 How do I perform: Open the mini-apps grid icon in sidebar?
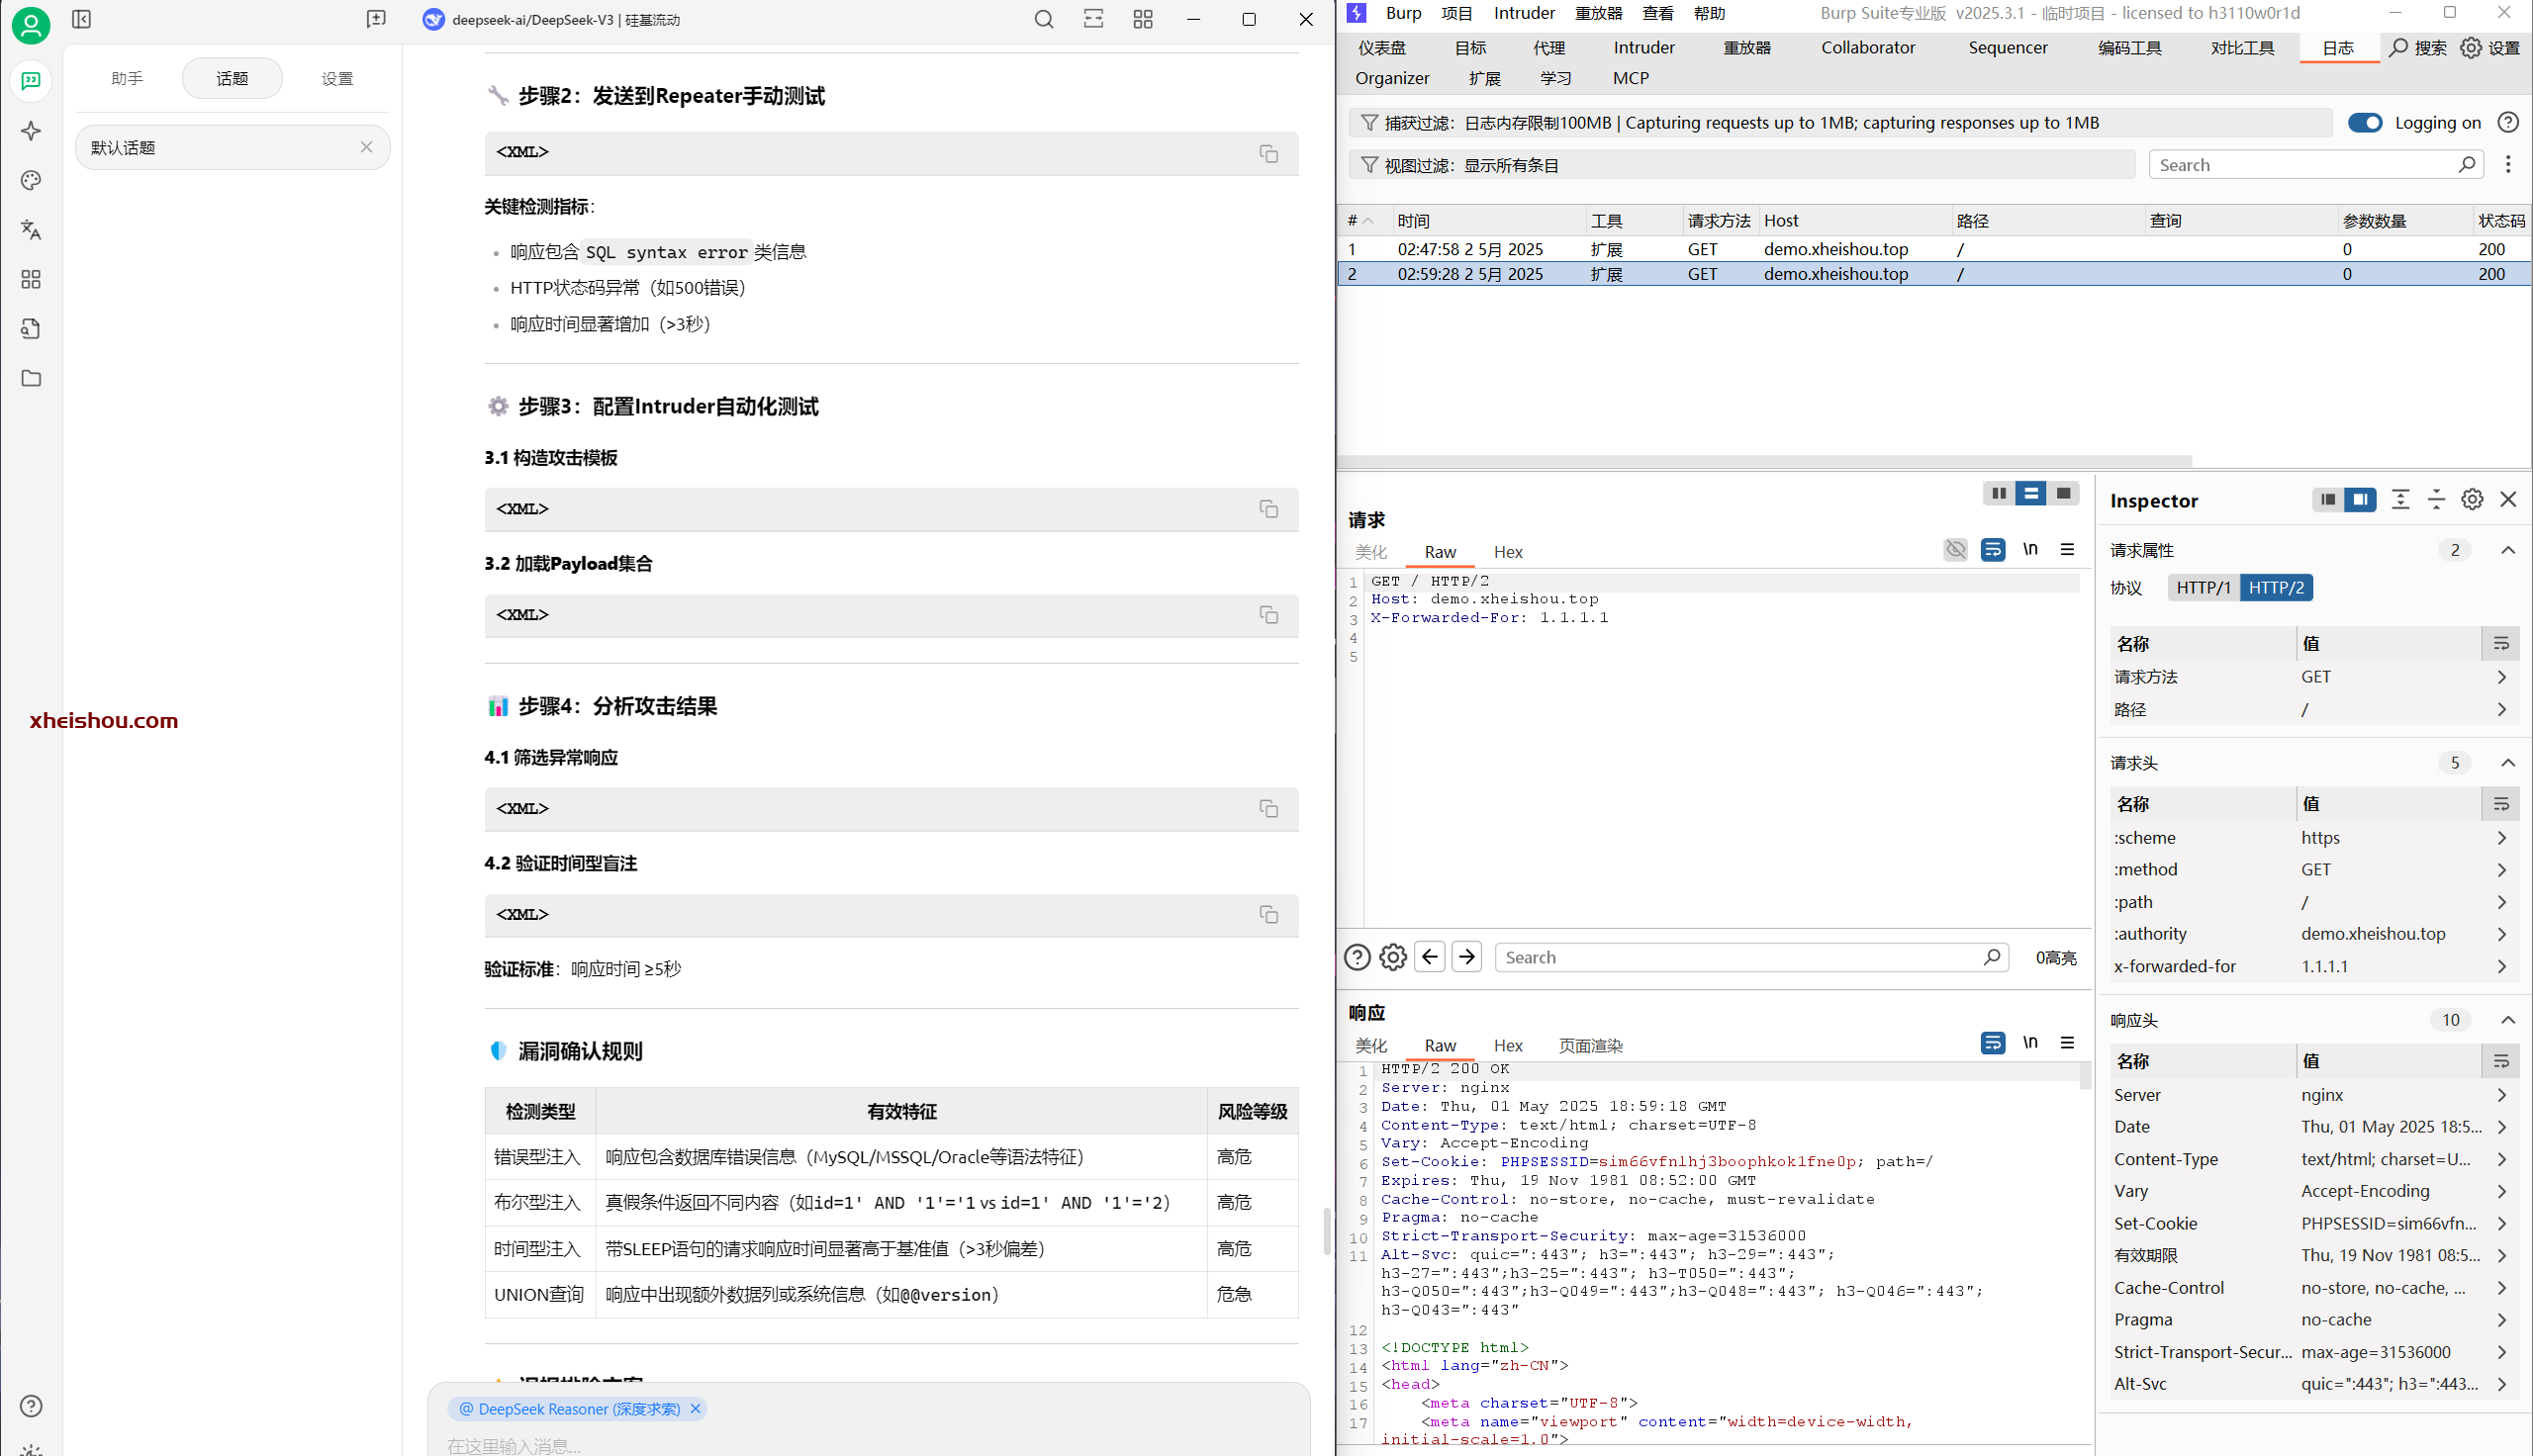(x=31, y=279)
